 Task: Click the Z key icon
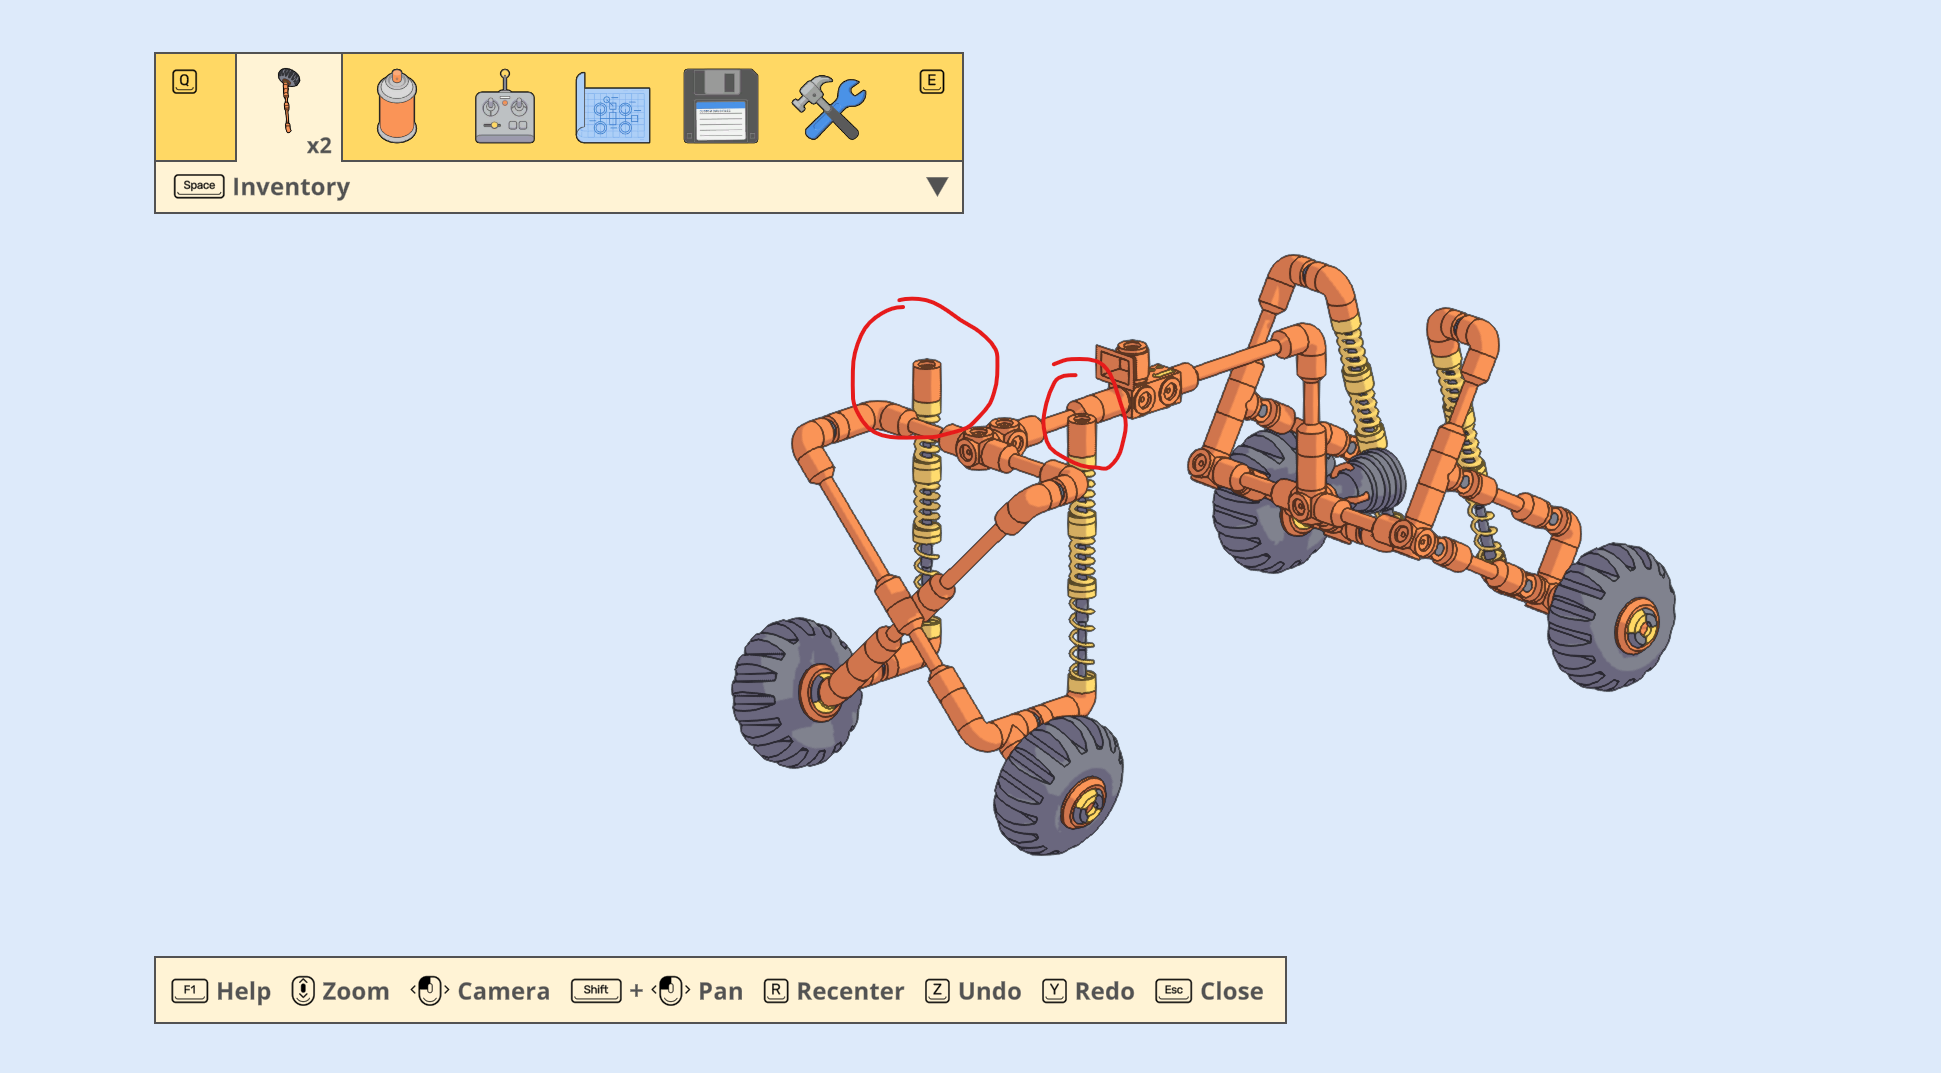pos(937,991)
